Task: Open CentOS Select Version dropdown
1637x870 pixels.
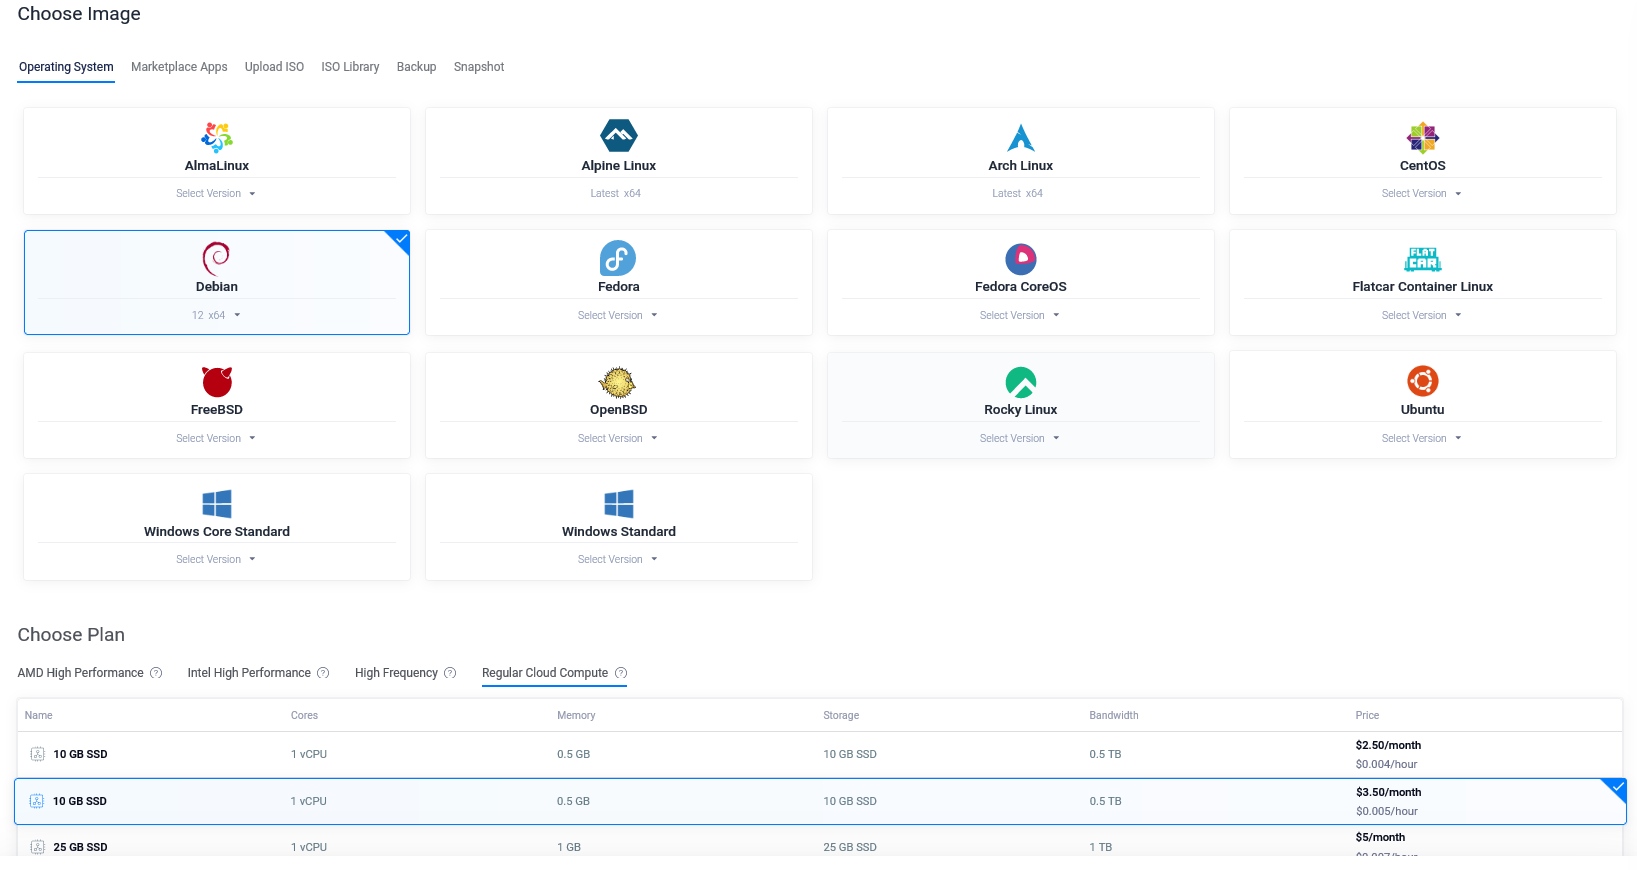Action: pyautogui.click(x=1422, y=194)
